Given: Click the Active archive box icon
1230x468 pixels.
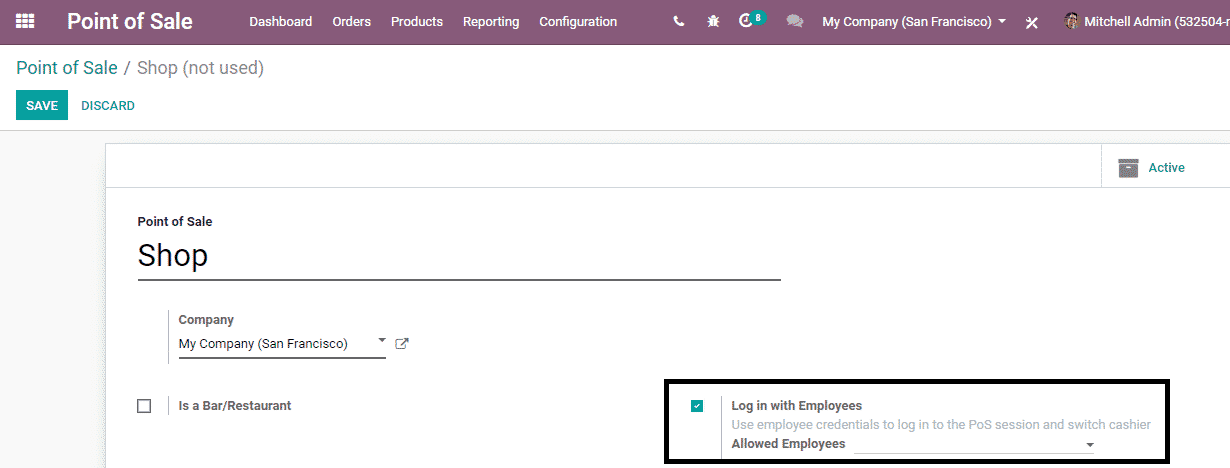Looking at the screenshot, I should pyautogui.click(x=1129, y=168).
